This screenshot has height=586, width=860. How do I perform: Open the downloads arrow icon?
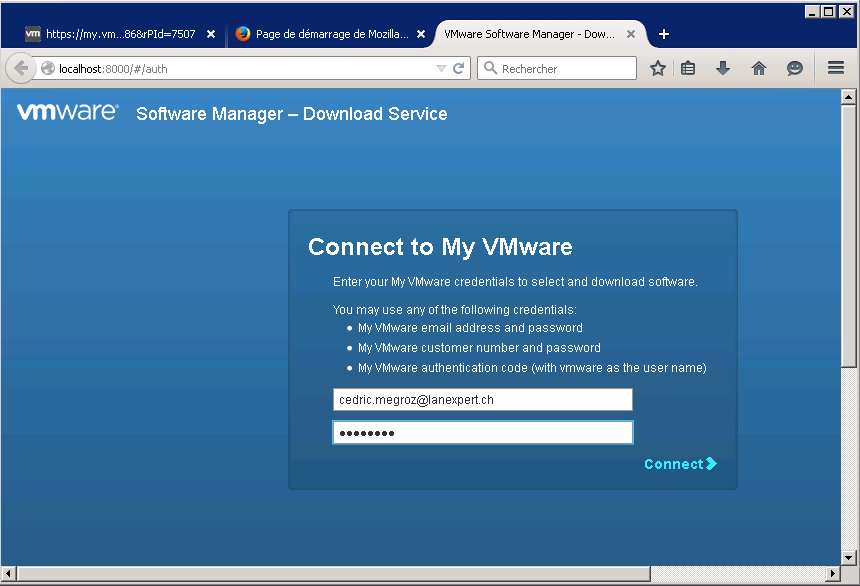[x=723, y=68]
